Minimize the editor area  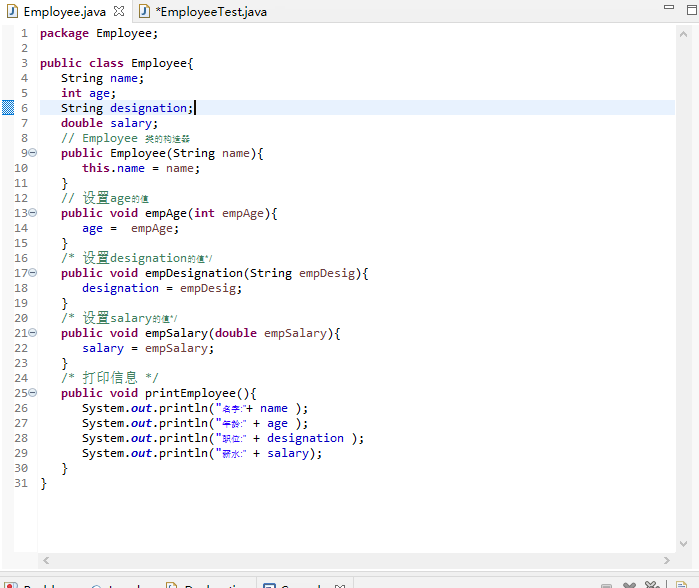point(669,7)
